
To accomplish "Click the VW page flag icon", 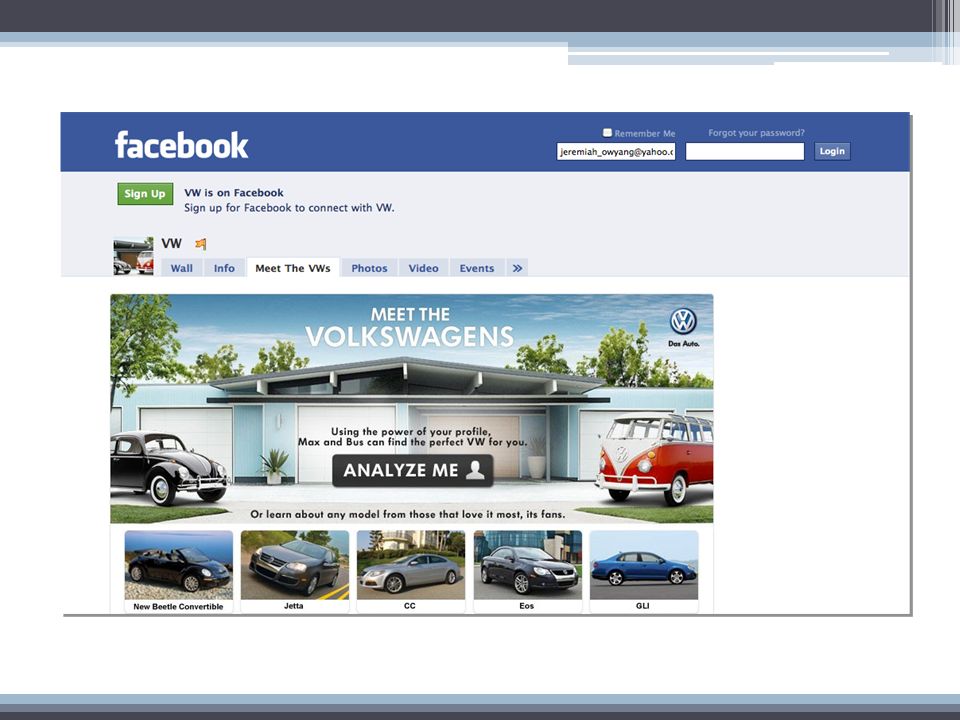I will pyautogui.click(x=201, y=244).
